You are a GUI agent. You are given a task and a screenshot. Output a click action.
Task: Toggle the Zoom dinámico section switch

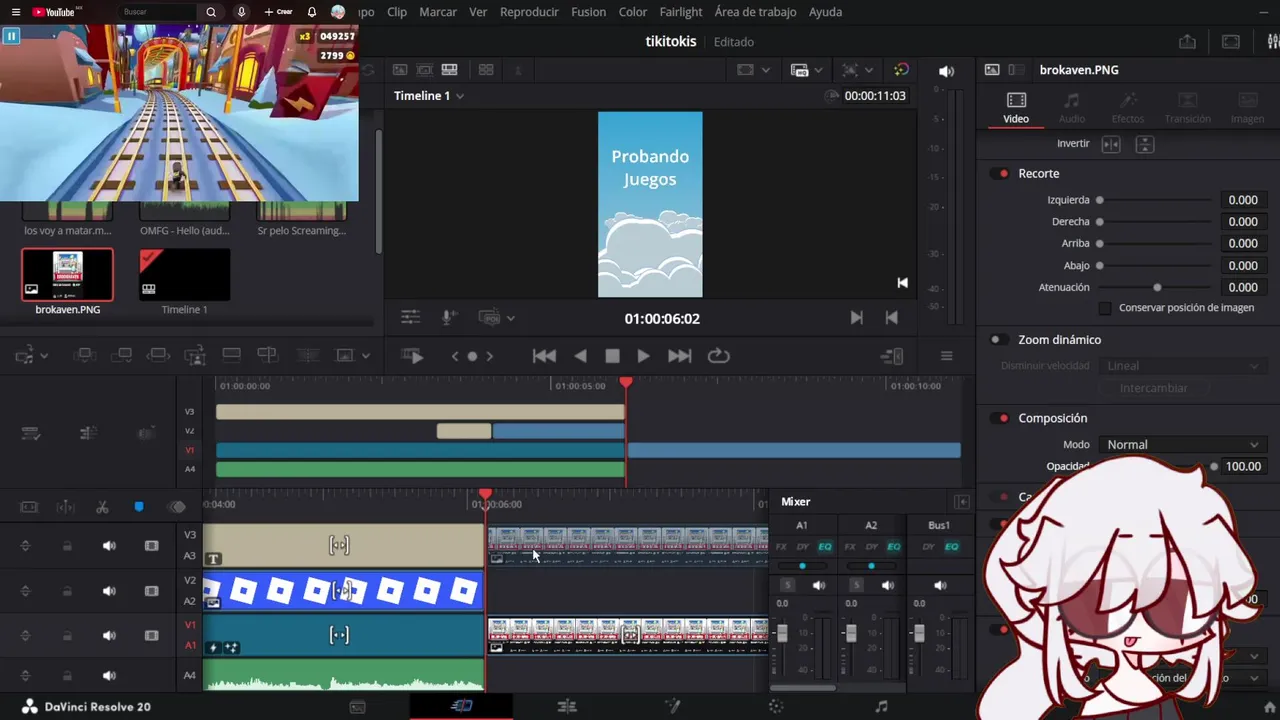[x=999, y=340]
